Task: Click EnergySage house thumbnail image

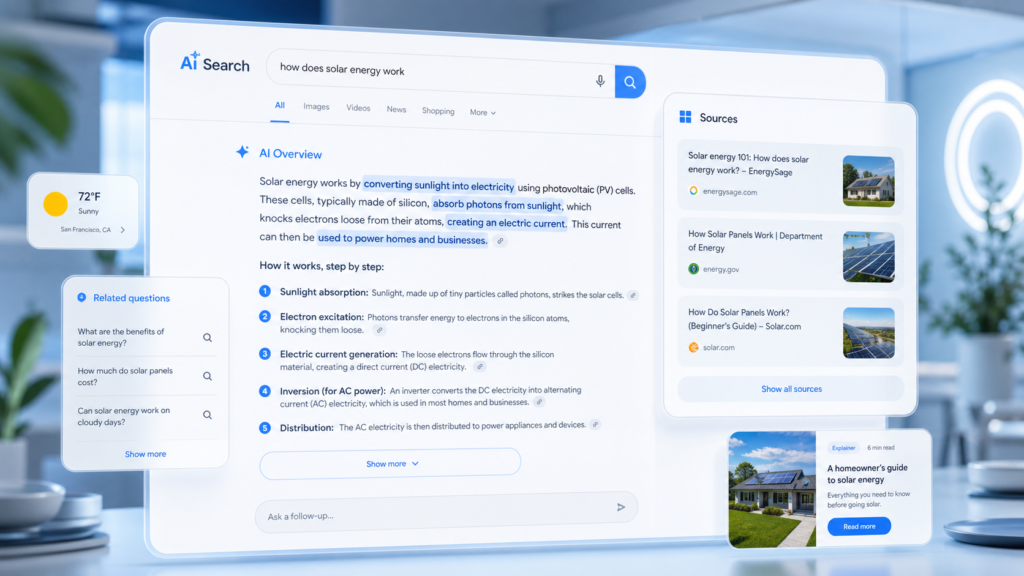Action: tap(869, 181)
